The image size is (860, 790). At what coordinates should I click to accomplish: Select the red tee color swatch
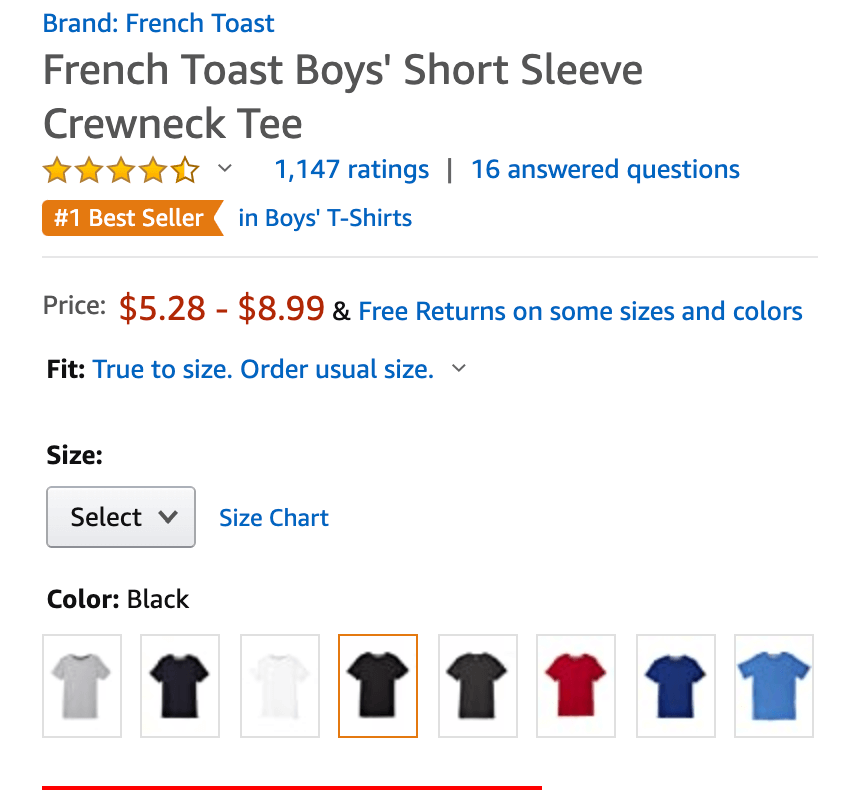coord(576,685)
